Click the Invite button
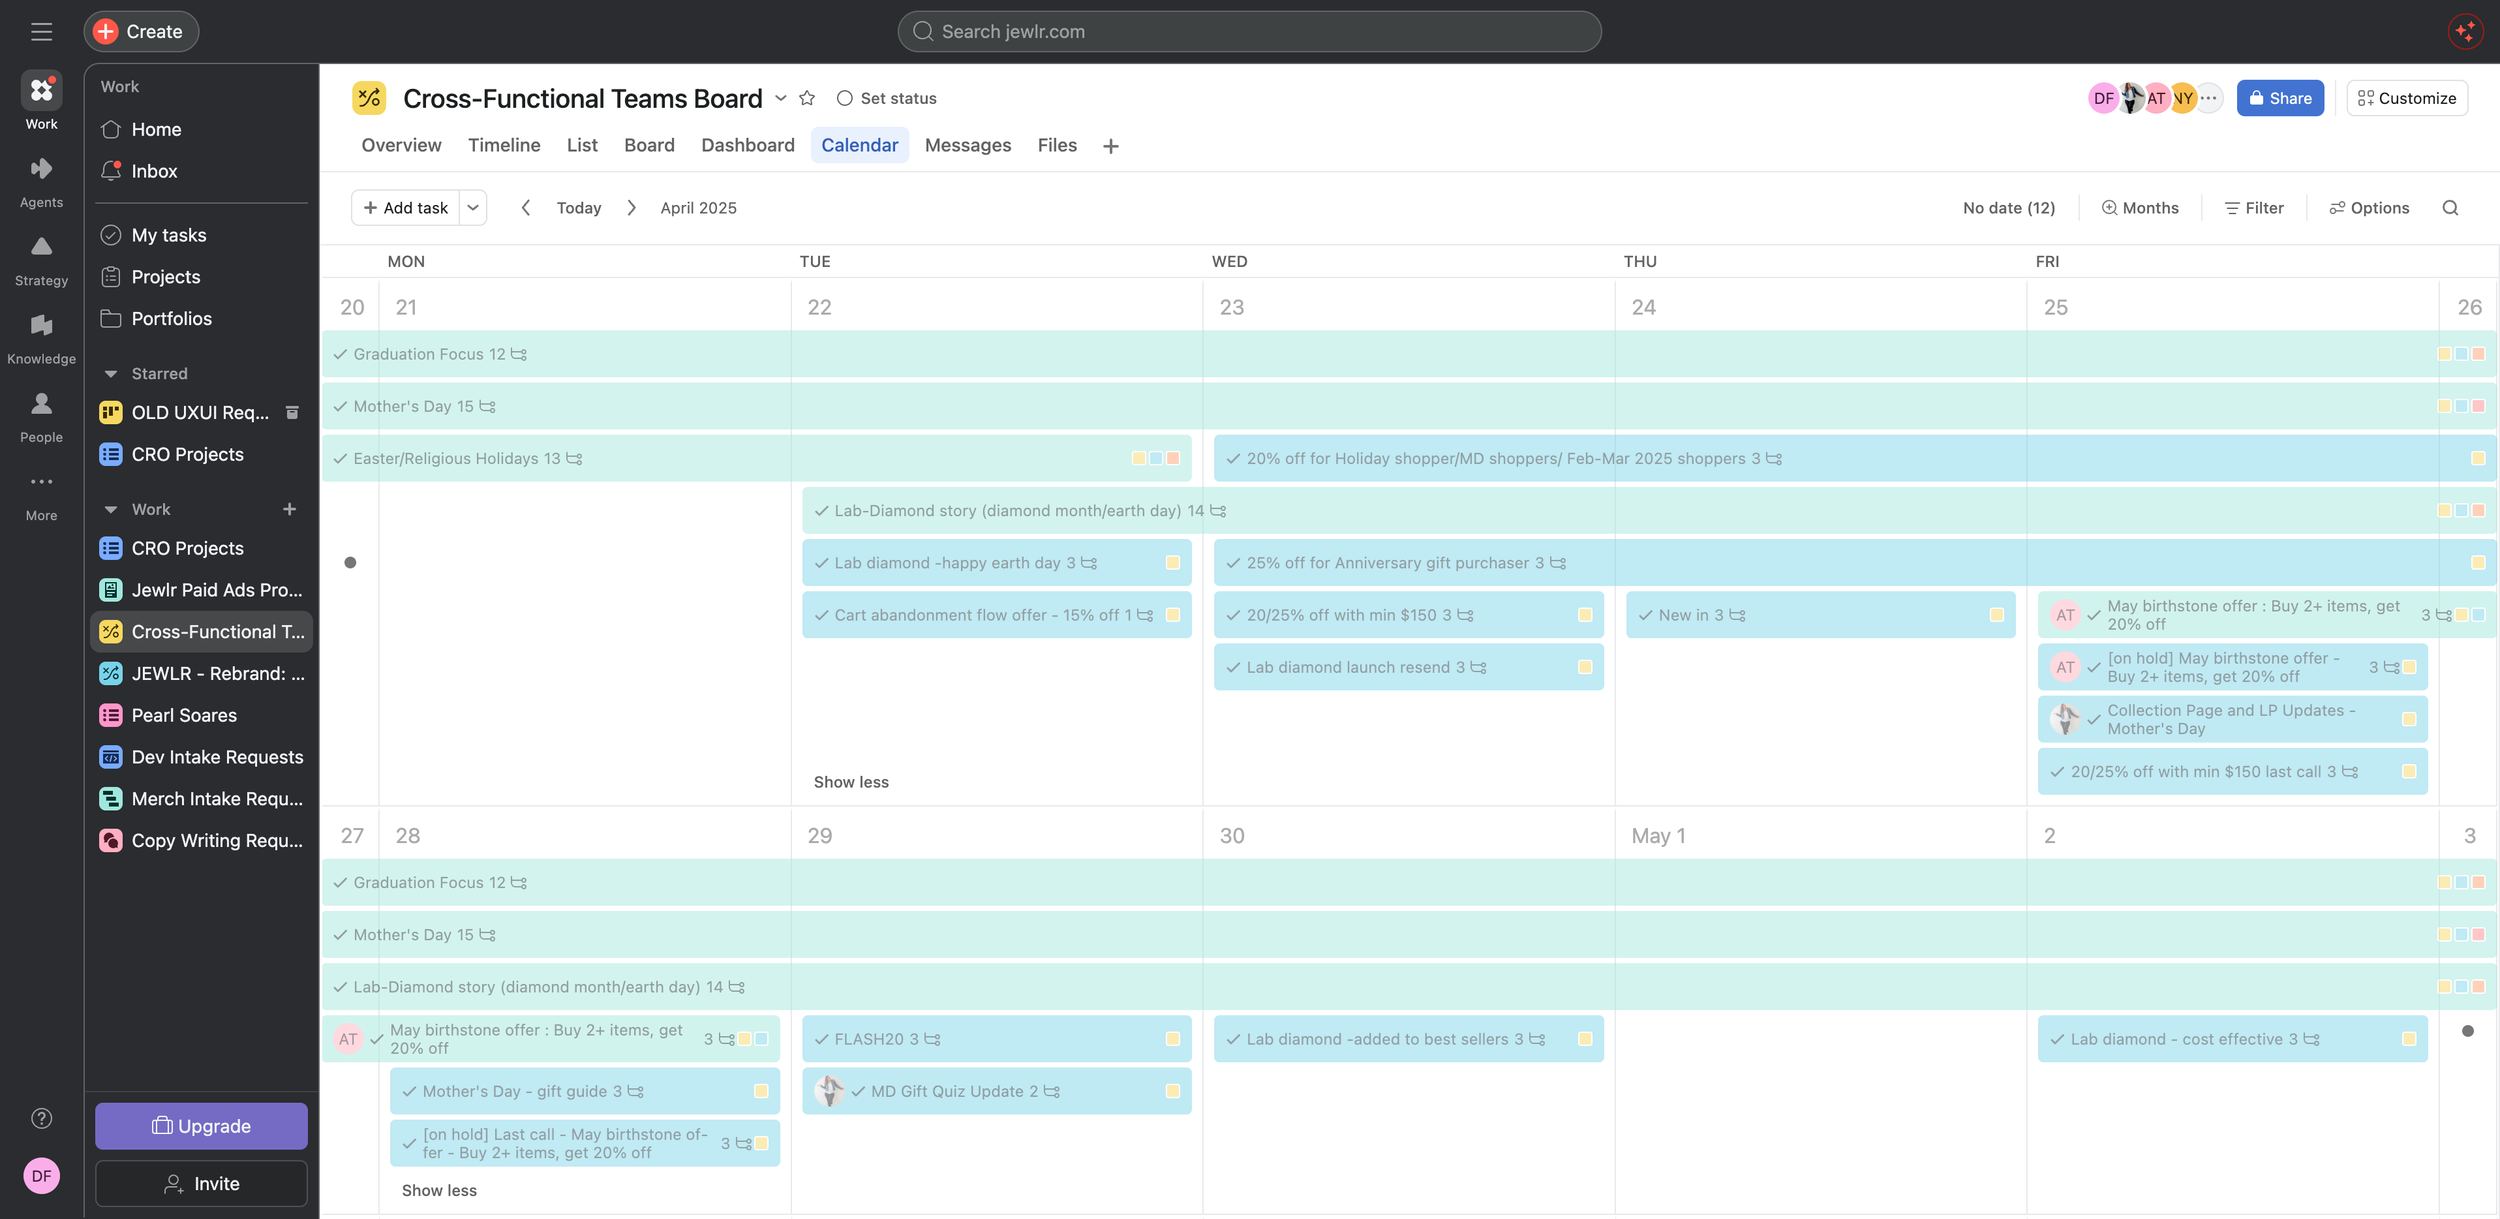2500x1219 pixels. tap(201, 1184)
